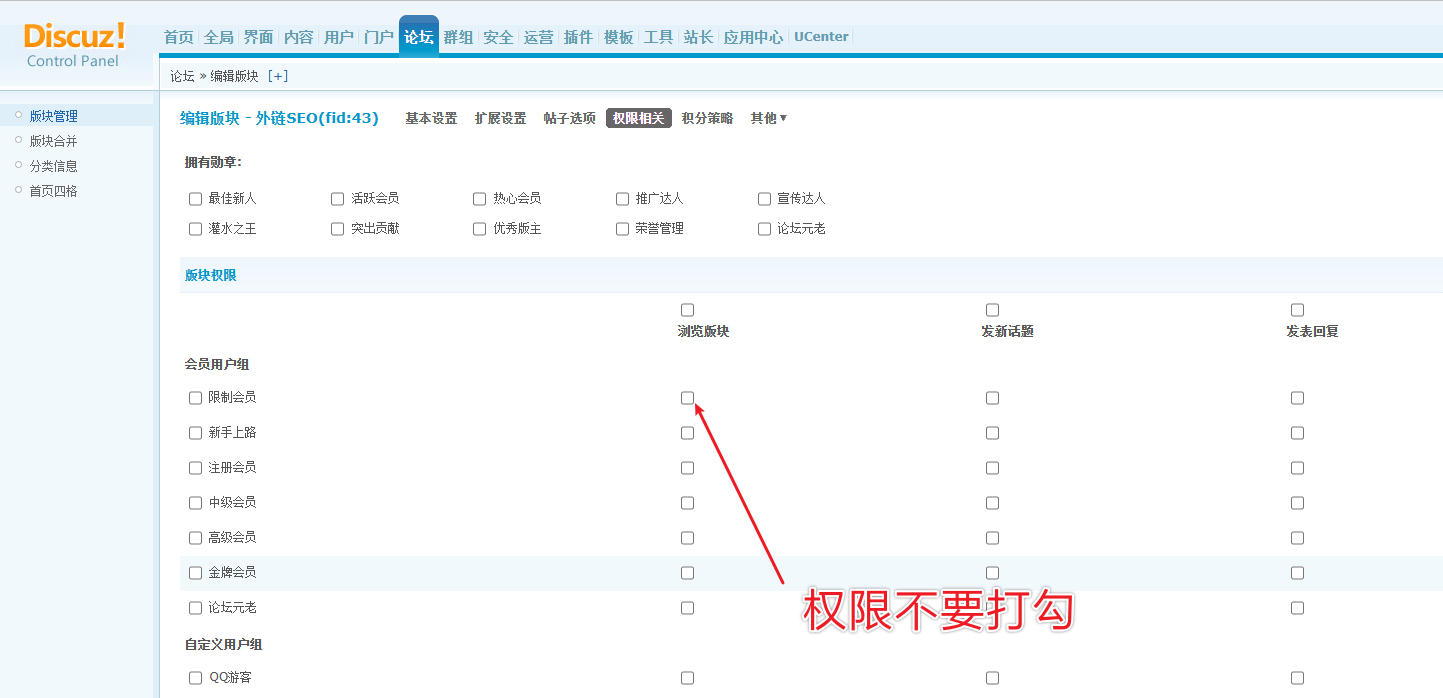Check 发表回复 permission for 注册会员
Screen dimensions: 1443x698
point(1297,468)
